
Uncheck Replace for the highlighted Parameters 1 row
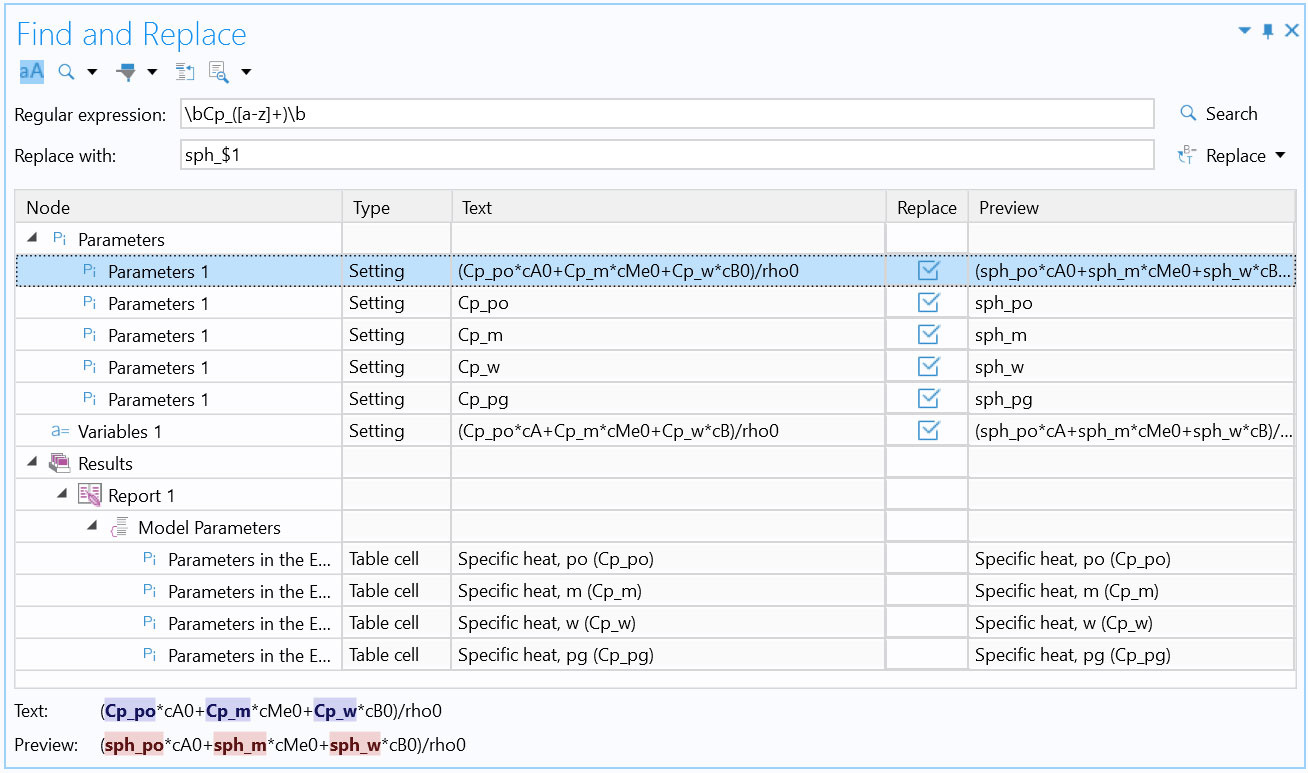pos(928,271)
